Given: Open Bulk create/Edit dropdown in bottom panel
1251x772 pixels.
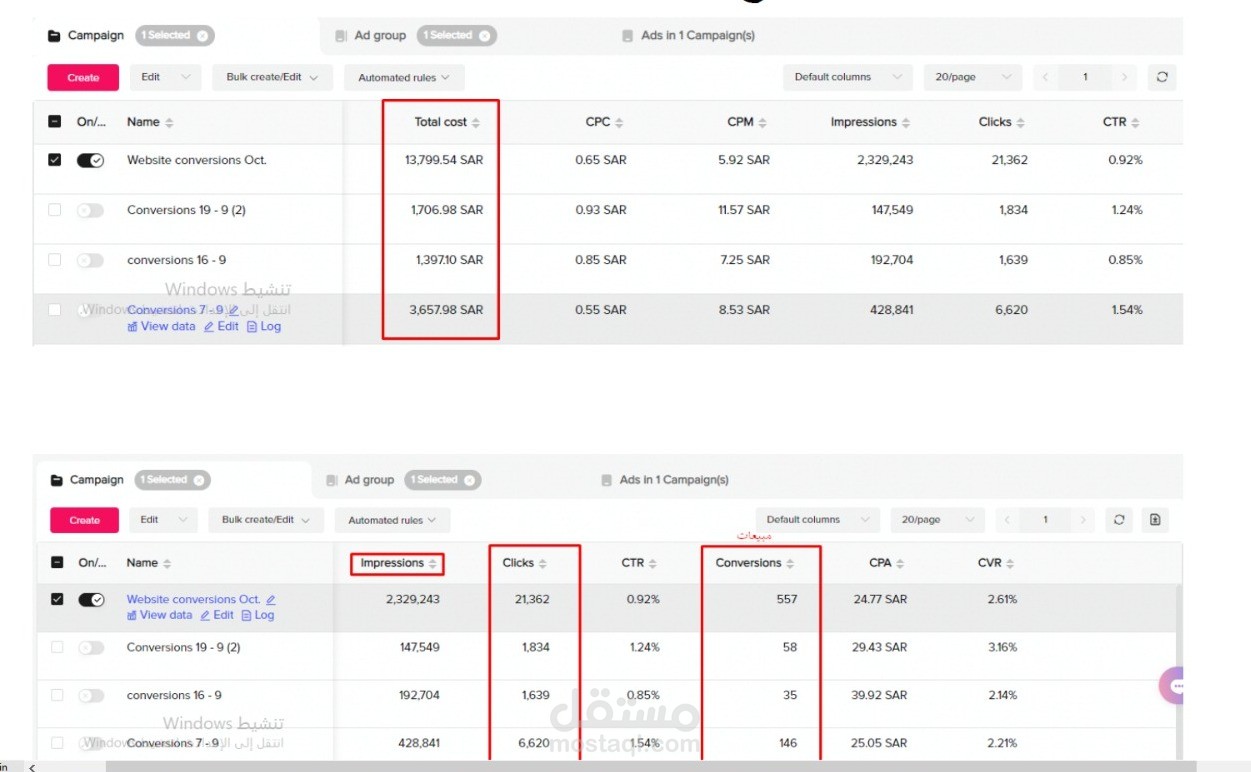Looking at the screenshot, I should point(266,520).
